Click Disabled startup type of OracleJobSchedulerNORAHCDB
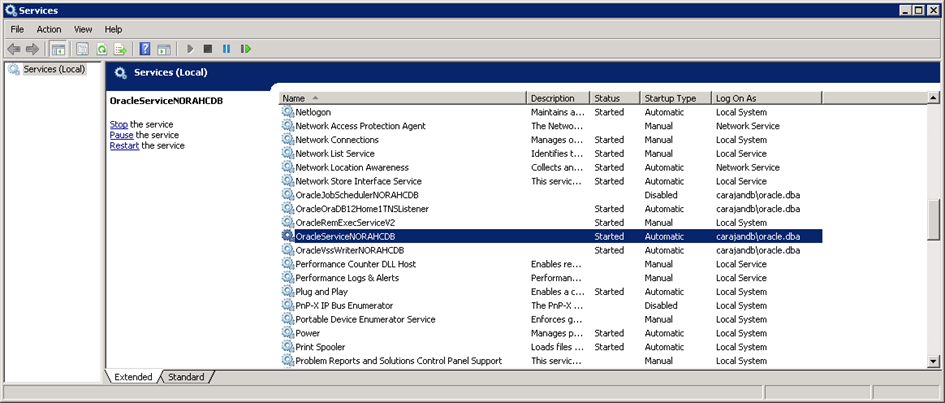This screenshot has height=403, width=945. pos(661,195)
